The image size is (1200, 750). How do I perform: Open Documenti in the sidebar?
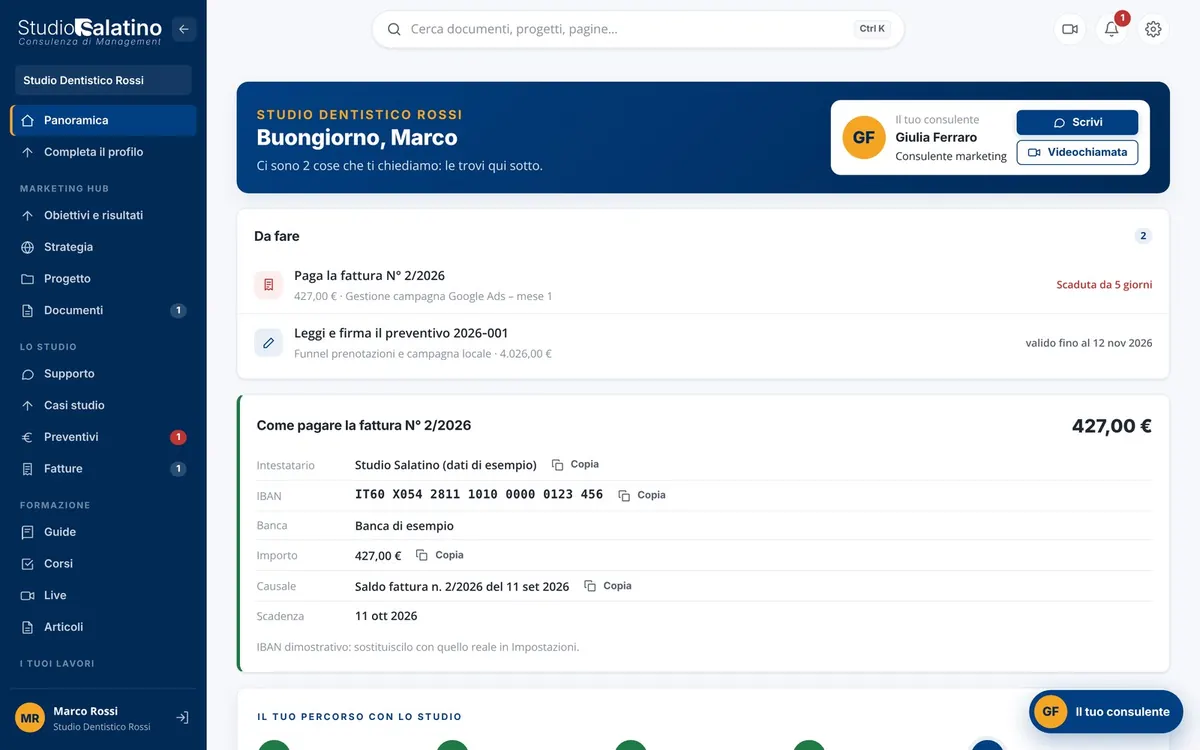[103, 310]
